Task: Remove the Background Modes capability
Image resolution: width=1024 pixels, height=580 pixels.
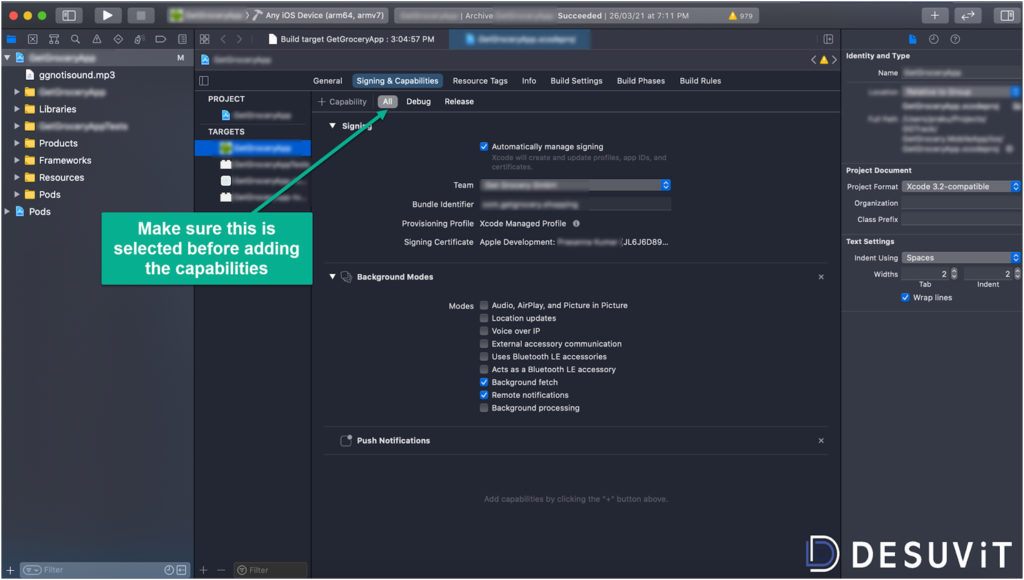Action: click(821, 277)
